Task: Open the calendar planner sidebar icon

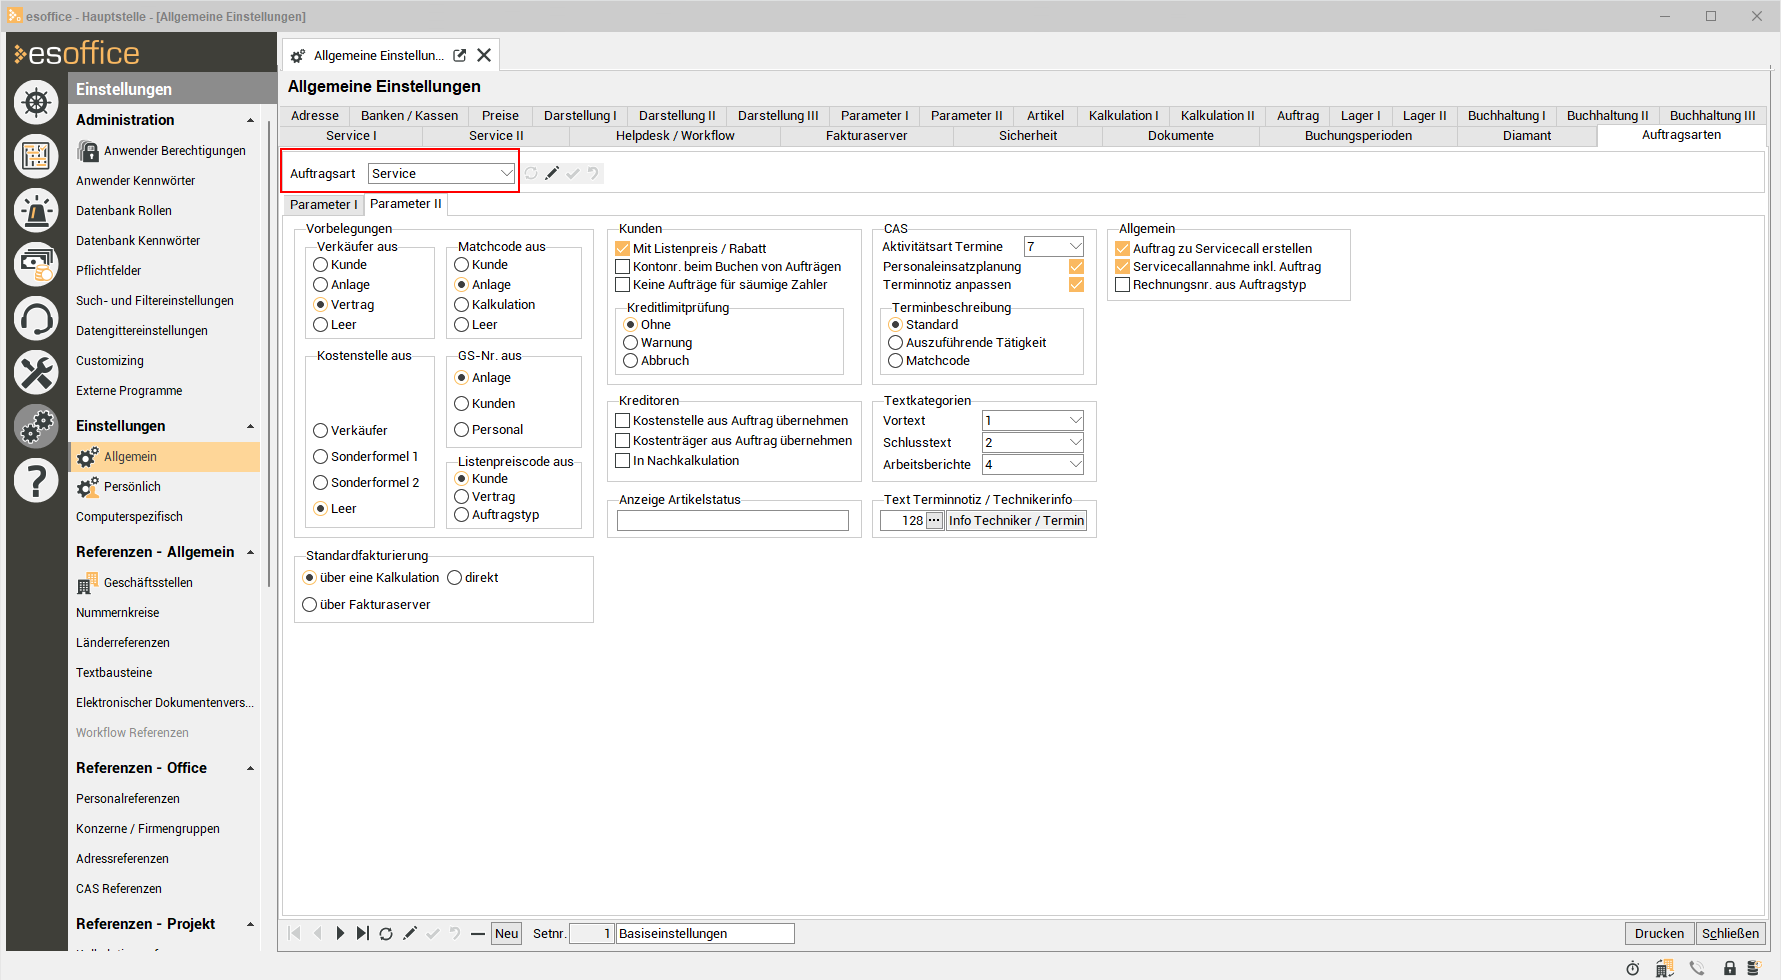Action: click(36, 156)
